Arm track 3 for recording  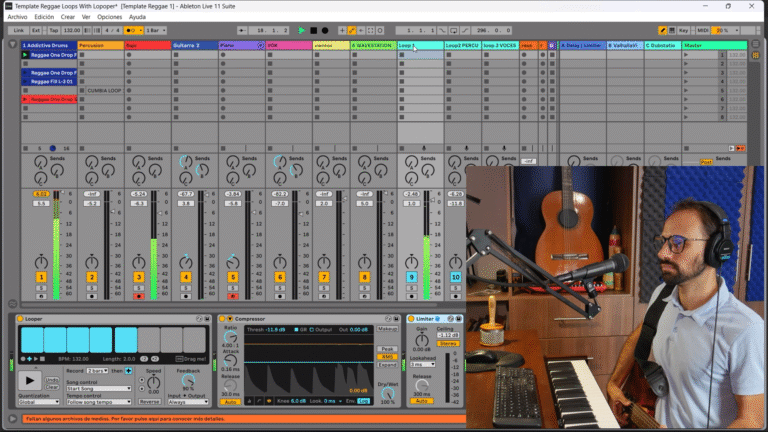[139, 296]
